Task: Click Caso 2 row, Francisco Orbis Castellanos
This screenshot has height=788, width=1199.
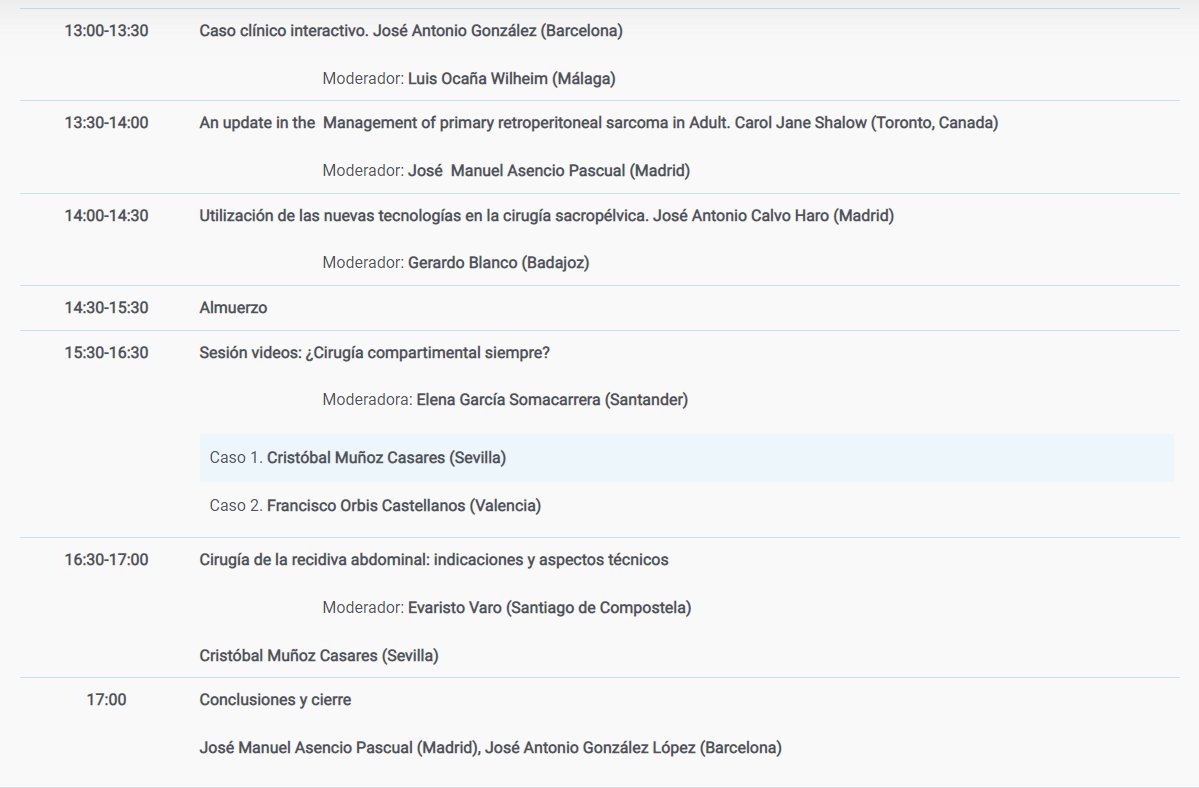Action: 687,505
